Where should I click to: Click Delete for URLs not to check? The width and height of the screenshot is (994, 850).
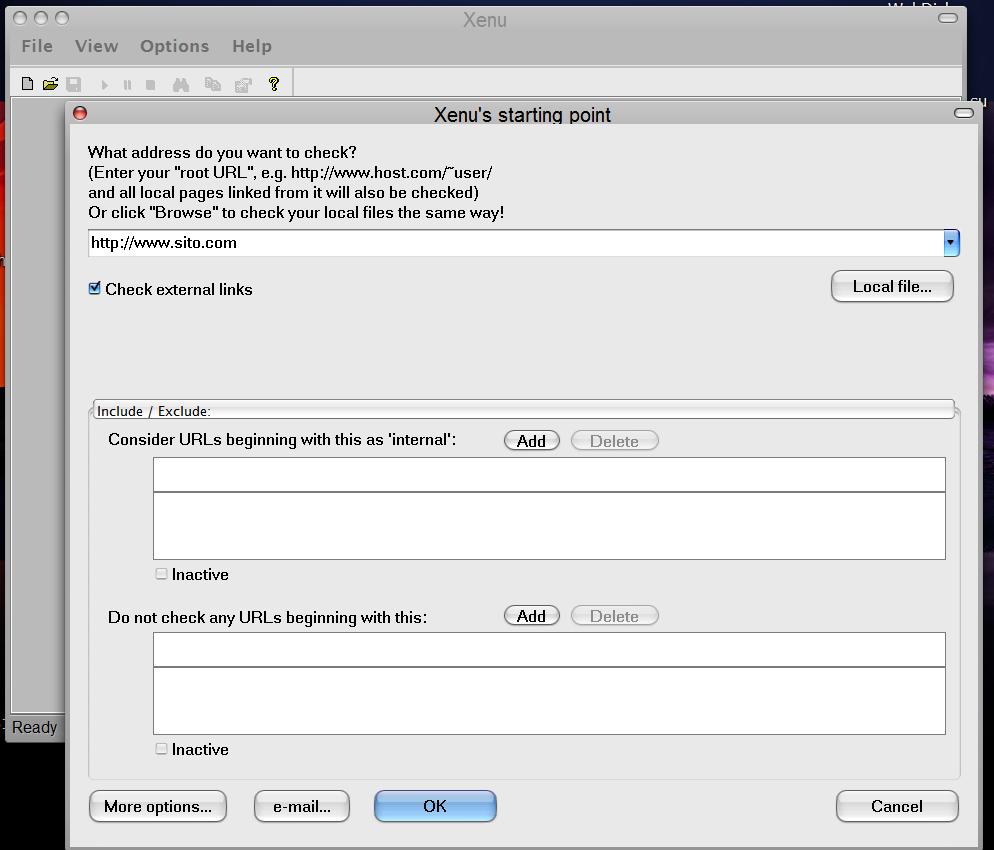(x=614, y=615)
